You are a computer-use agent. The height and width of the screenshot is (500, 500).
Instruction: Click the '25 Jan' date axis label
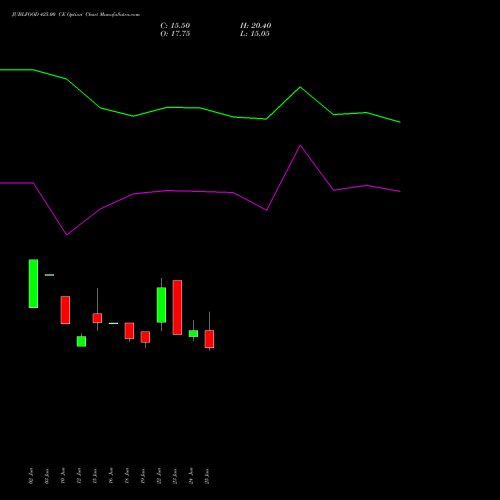207,476
